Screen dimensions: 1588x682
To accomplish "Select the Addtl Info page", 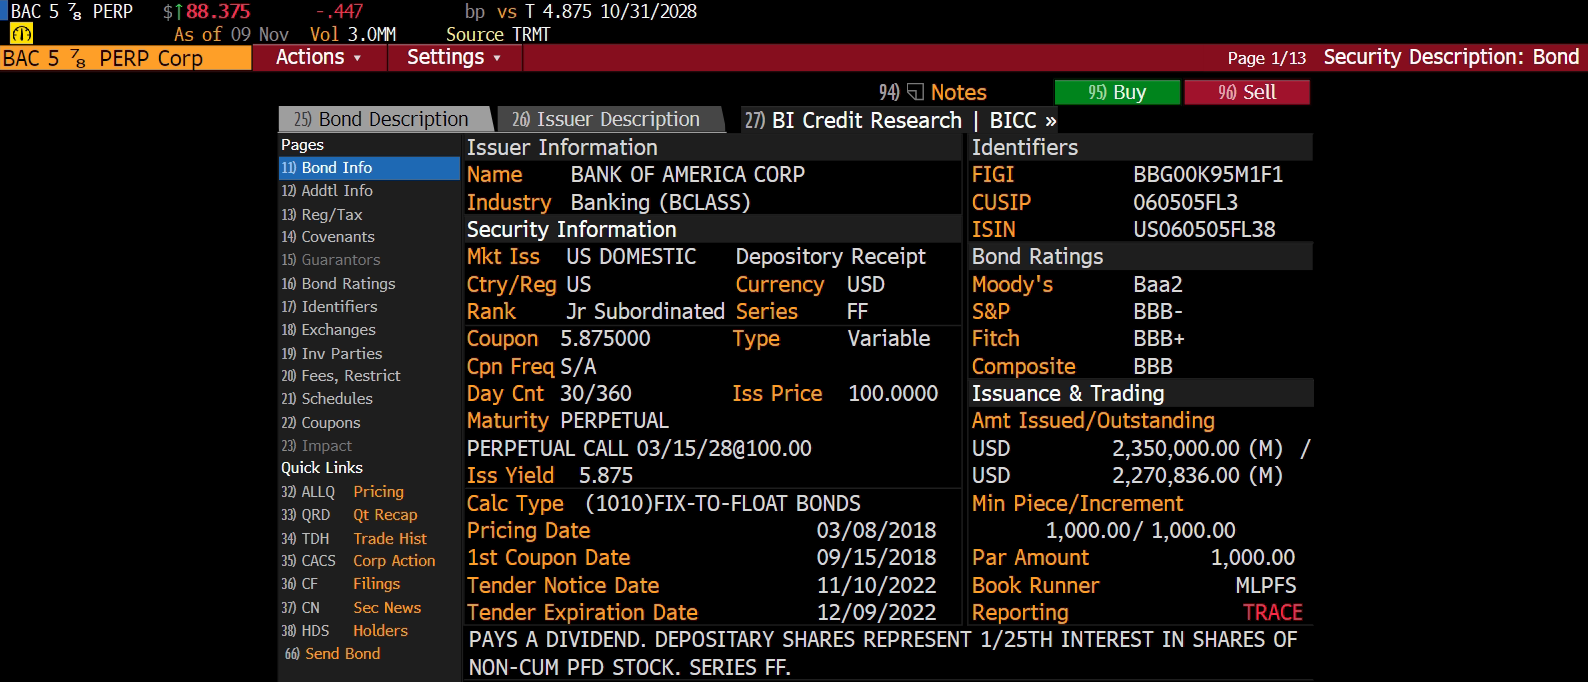I will (369, 191).
